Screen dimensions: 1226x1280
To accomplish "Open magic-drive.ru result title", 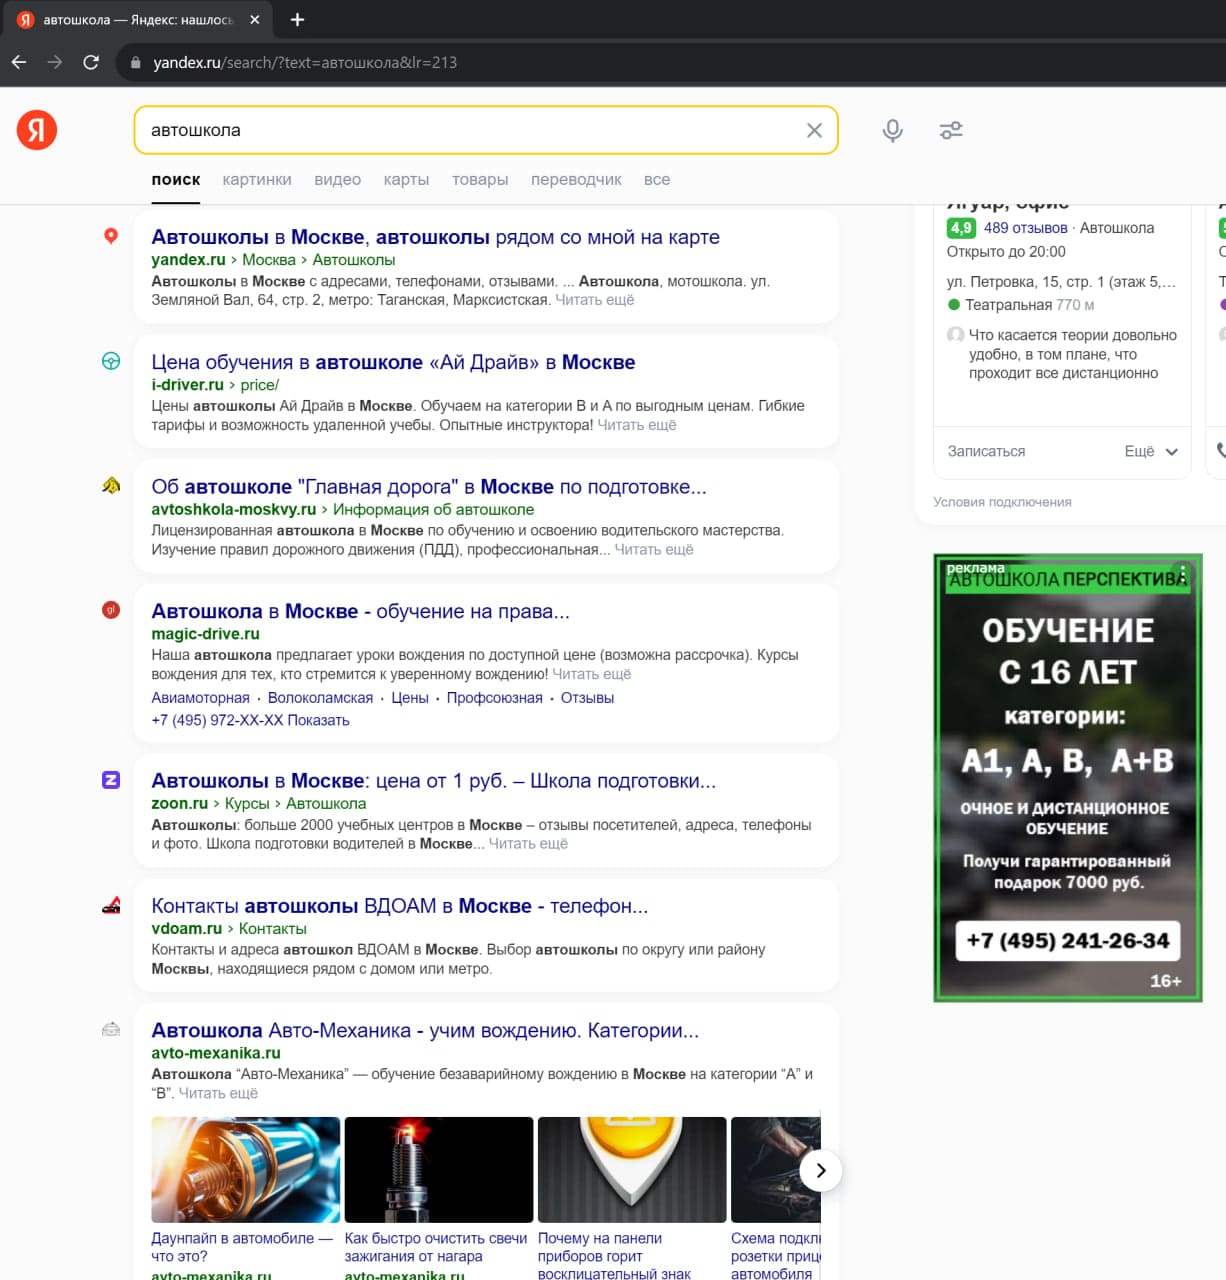I will coord(360,611).
